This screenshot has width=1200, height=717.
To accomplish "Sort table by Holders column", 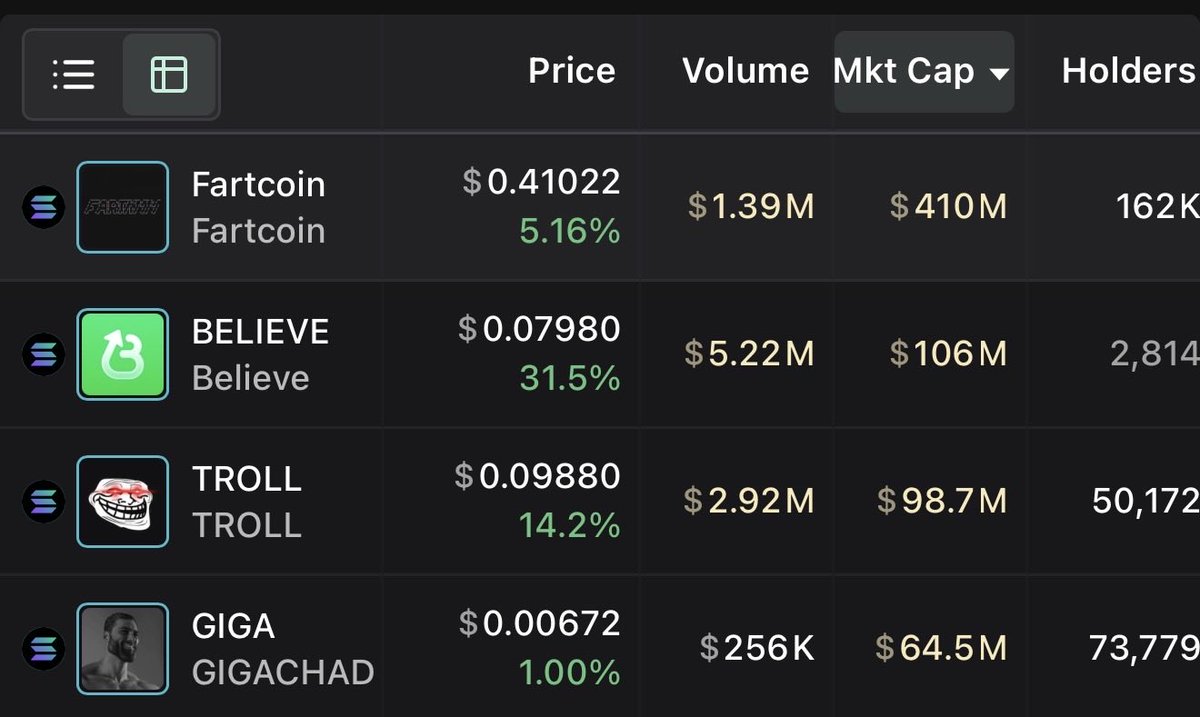I will click(1128, 71).
